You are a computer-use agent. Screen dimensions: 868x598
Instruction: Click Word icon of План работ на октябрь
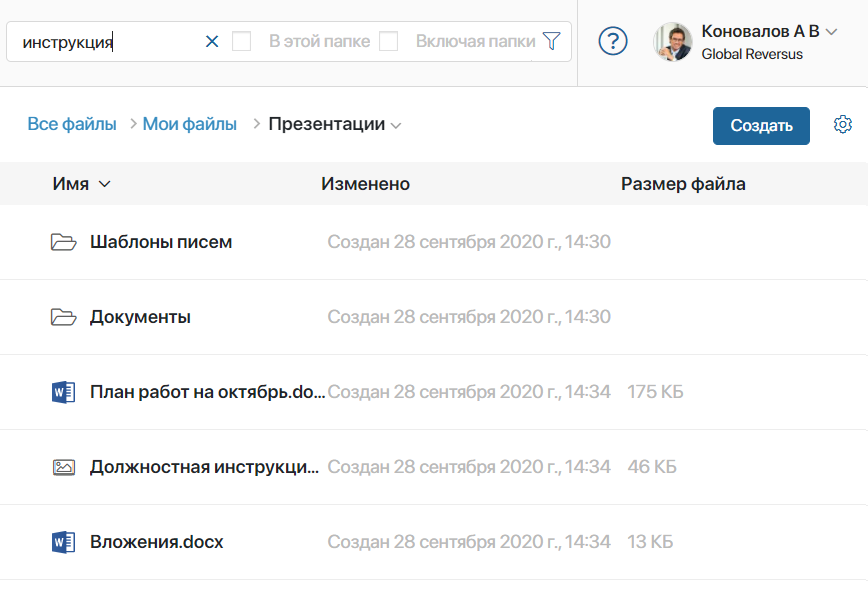pos(64,392)
